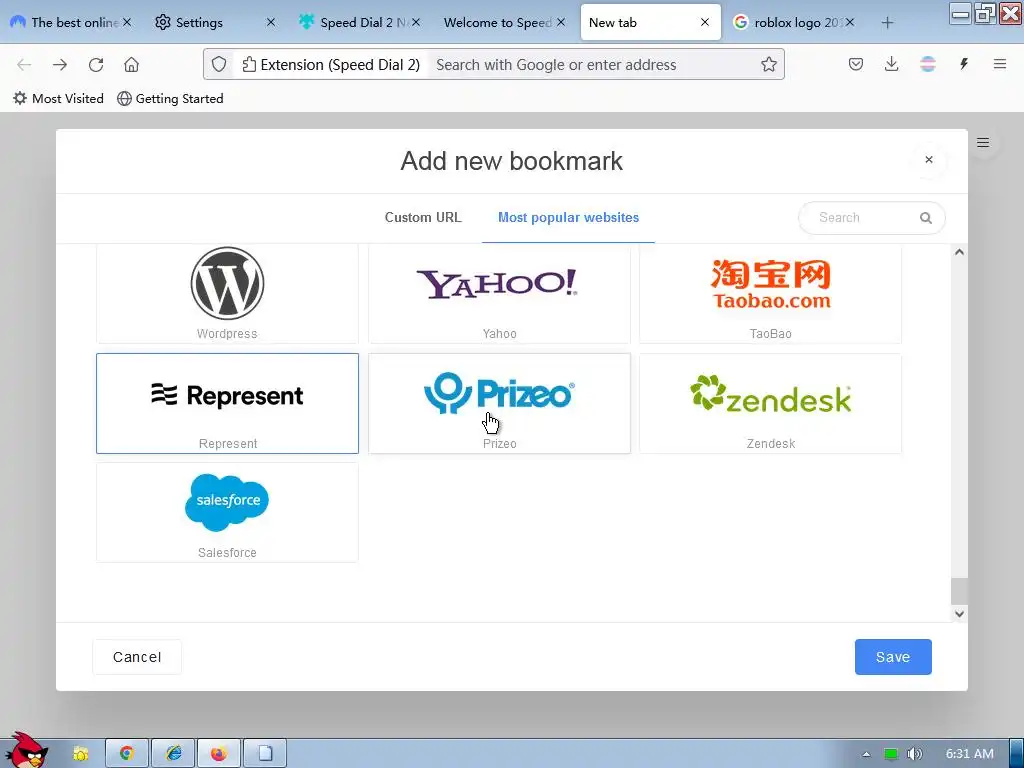
Task: Close the roblox logo tab
Action: click(x=850, y=22)
